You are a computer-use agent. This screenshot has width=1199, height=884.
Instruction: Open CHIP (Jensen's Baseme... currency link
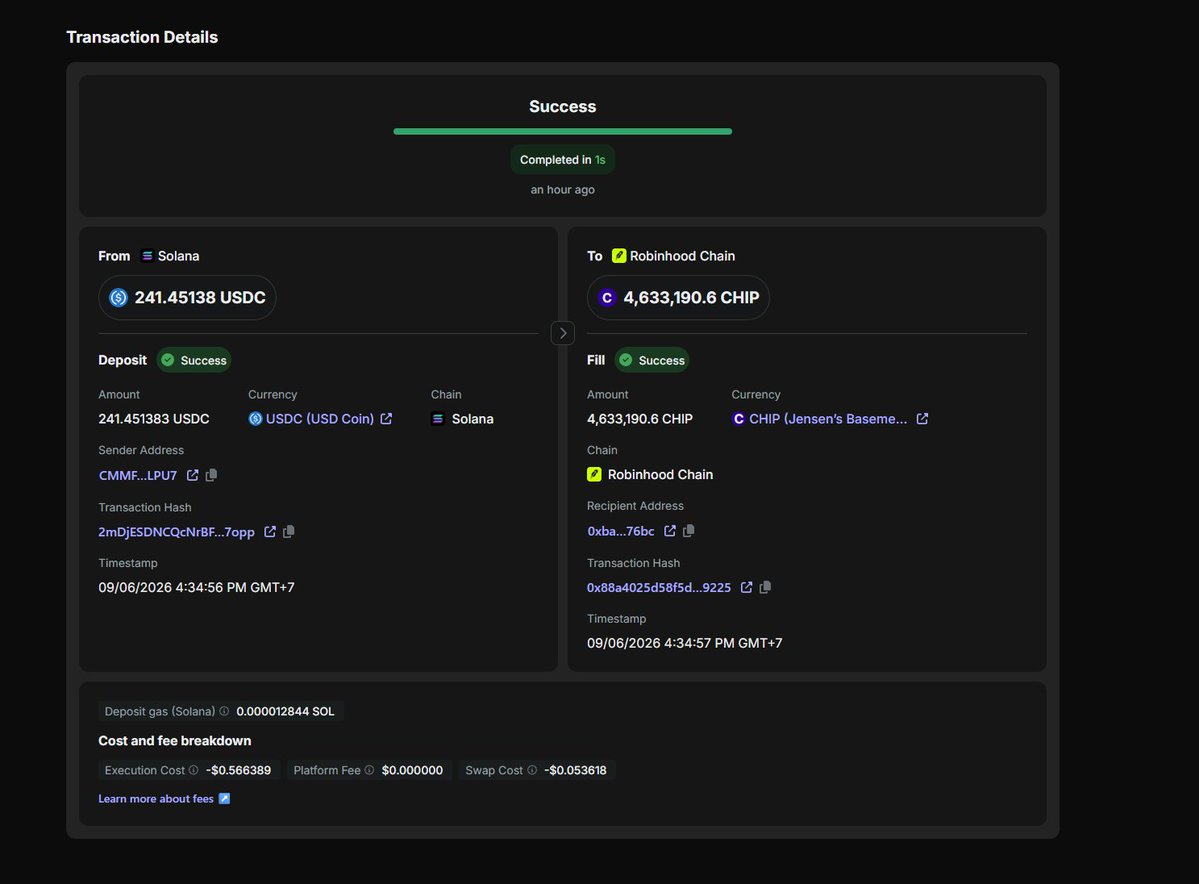828,419
